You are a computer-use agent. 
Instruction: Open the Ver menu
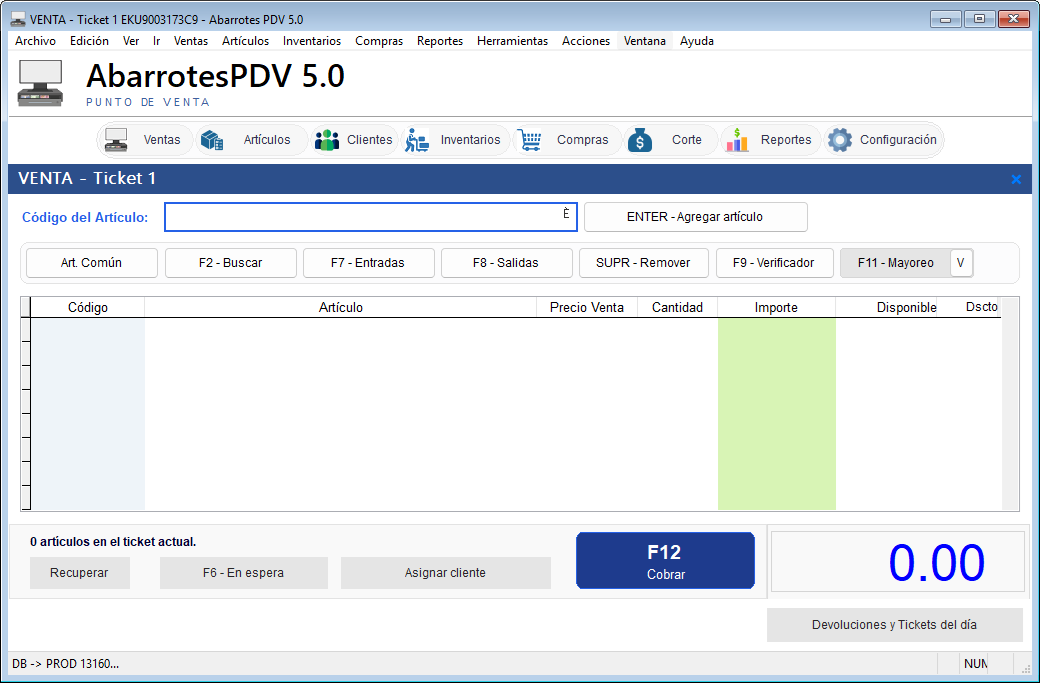(131, 41)
